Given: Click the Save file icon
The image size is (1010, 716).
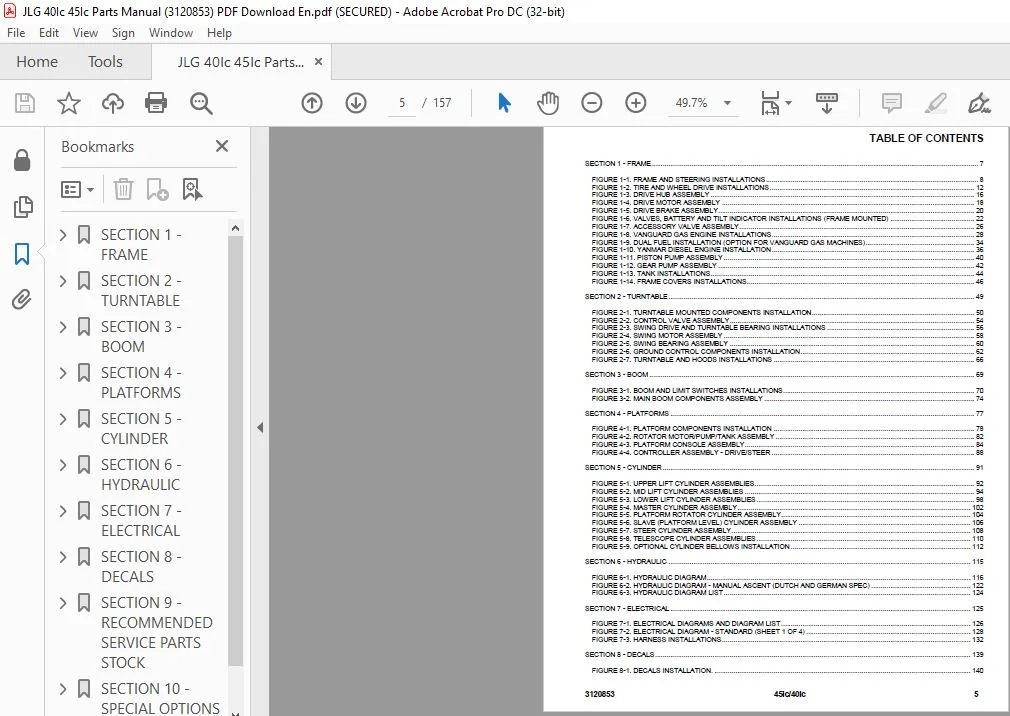Looking at the screenshot, I should pyautogui.click(x=25, y=103).
